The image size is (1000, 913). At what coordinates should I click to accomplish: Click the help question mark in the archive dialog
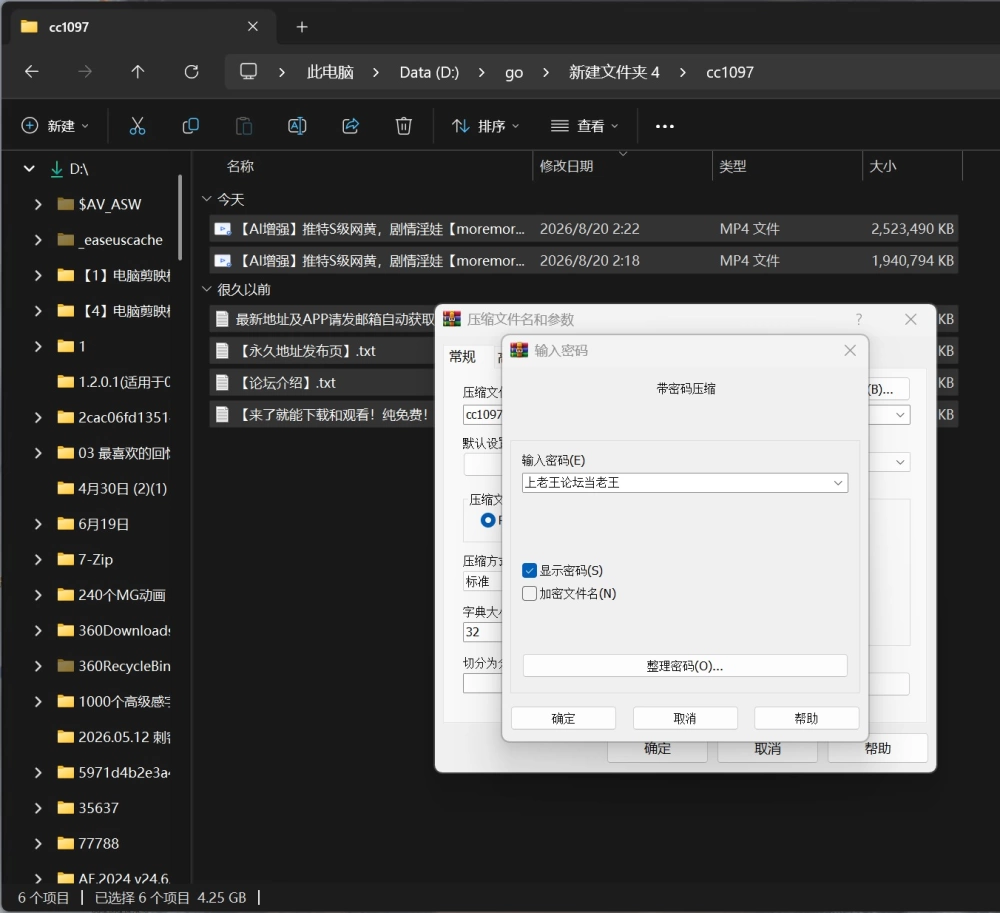coord(859,319)
